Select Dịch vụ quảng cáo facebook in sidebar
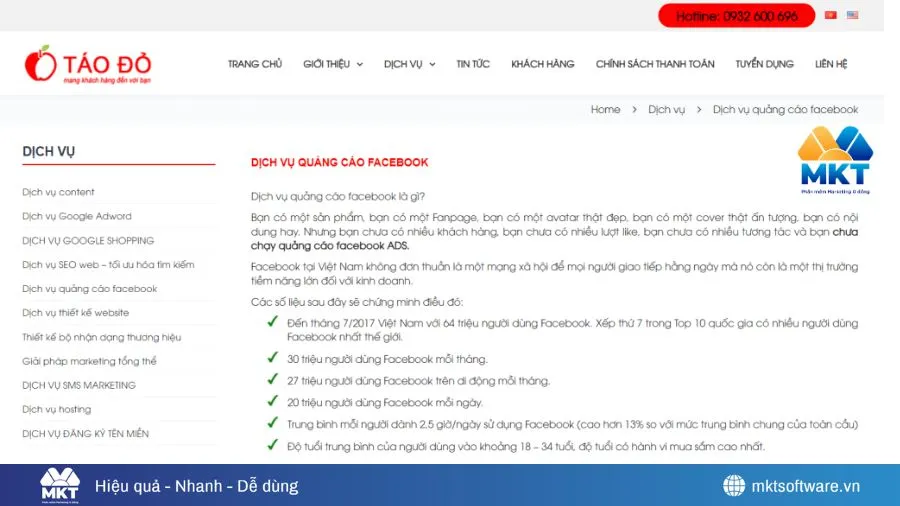This screenshot has width=900, height=506. (90, 289)
